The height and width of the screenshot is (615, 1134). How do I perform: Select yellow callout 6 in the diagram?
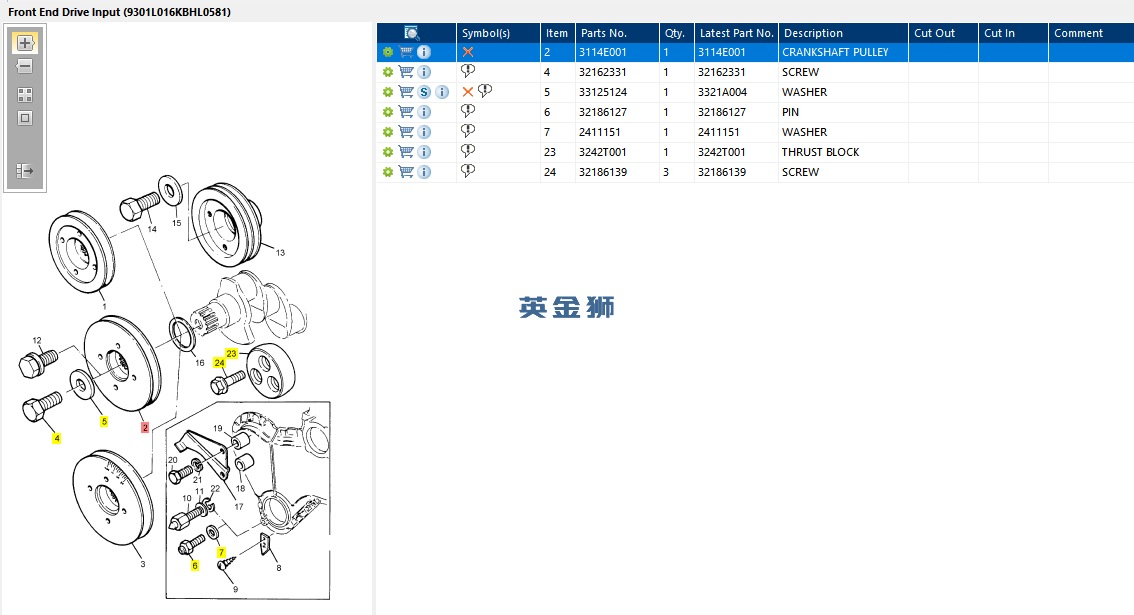(x=195, y=565)
